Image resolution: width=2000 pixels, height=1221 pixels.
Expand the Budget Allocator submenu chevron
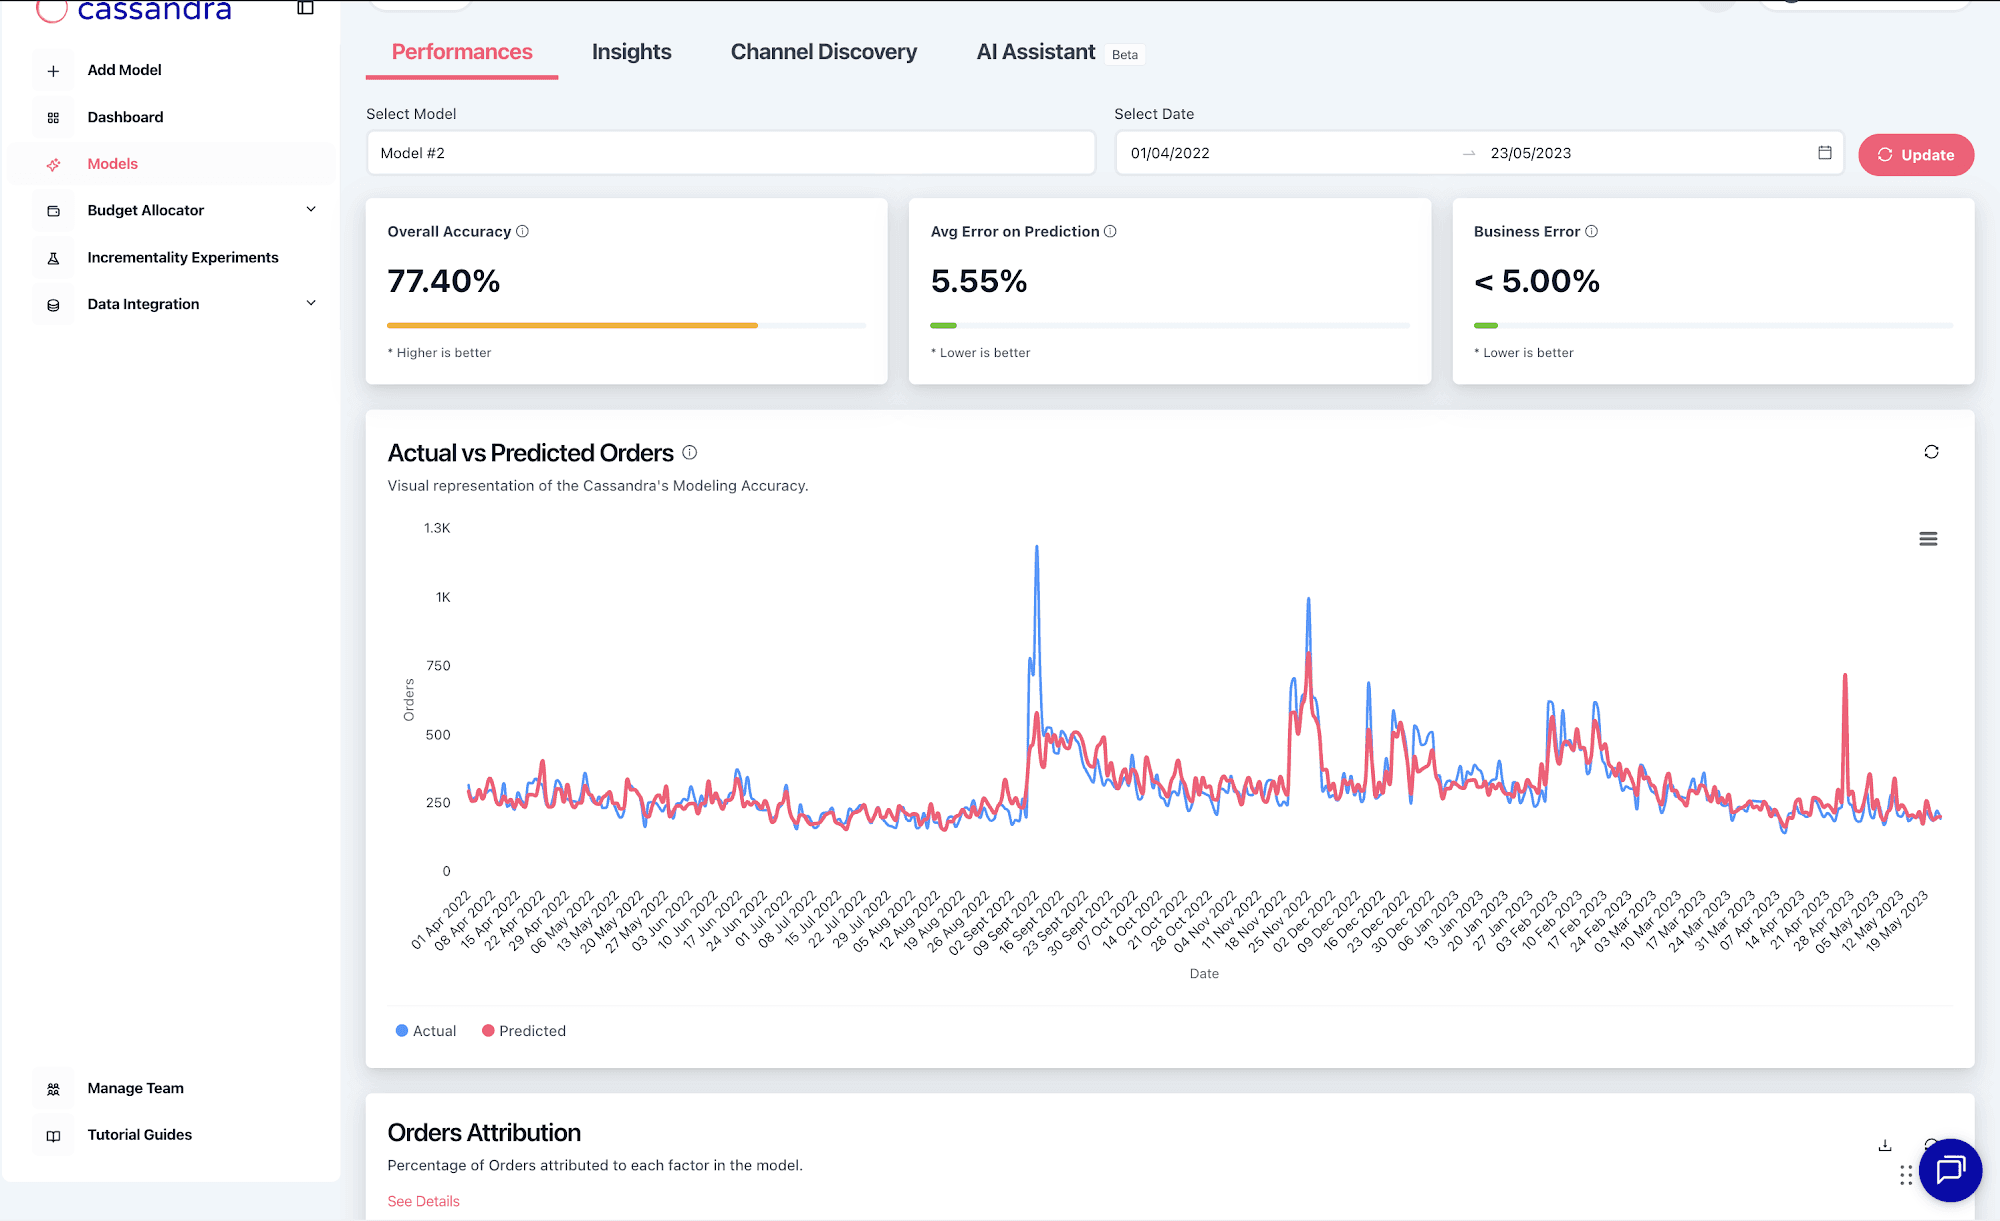(x=311, y=209)
